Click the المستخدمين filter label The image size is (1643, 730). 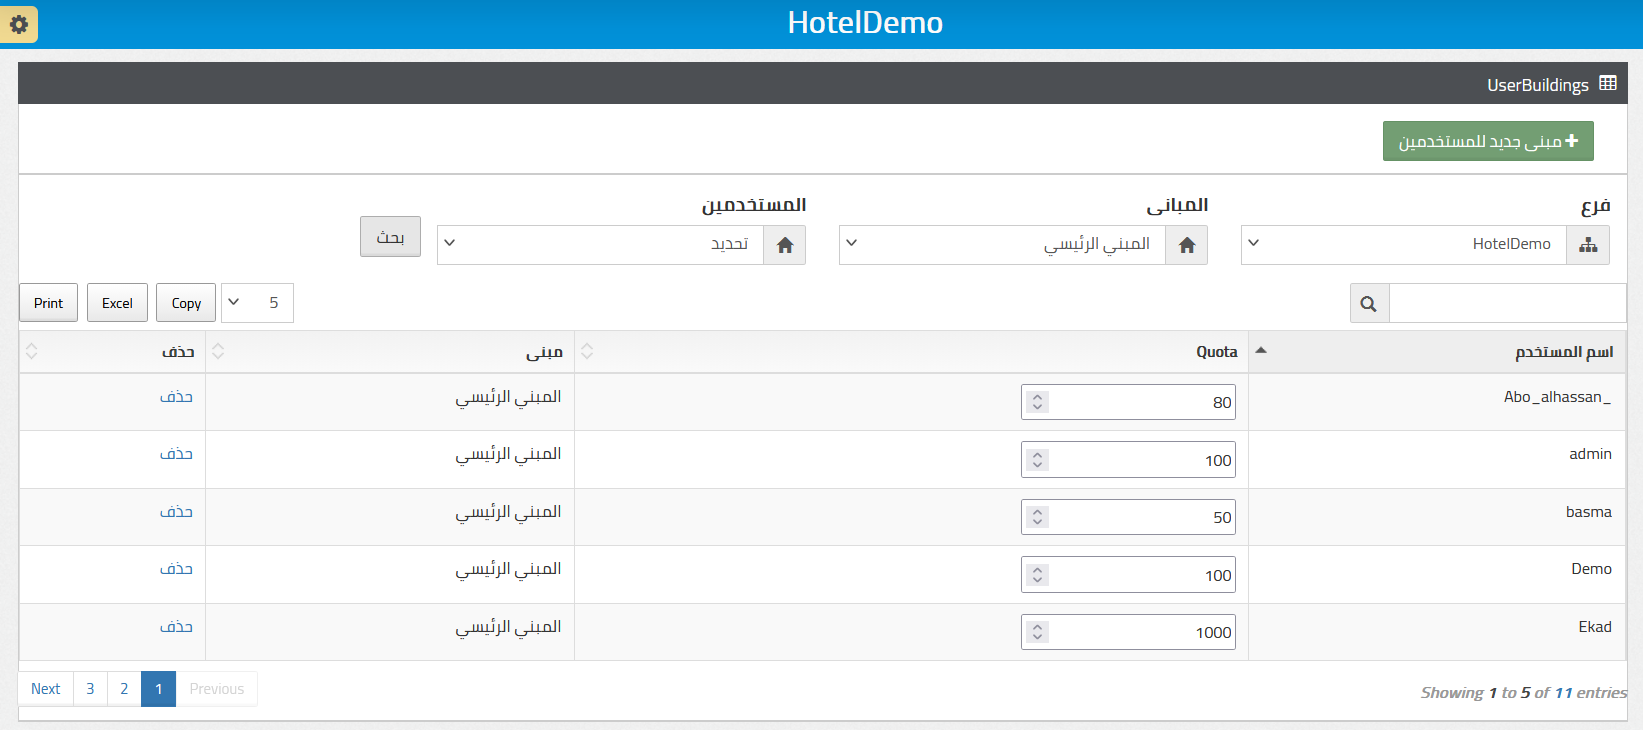coord(753,205)
